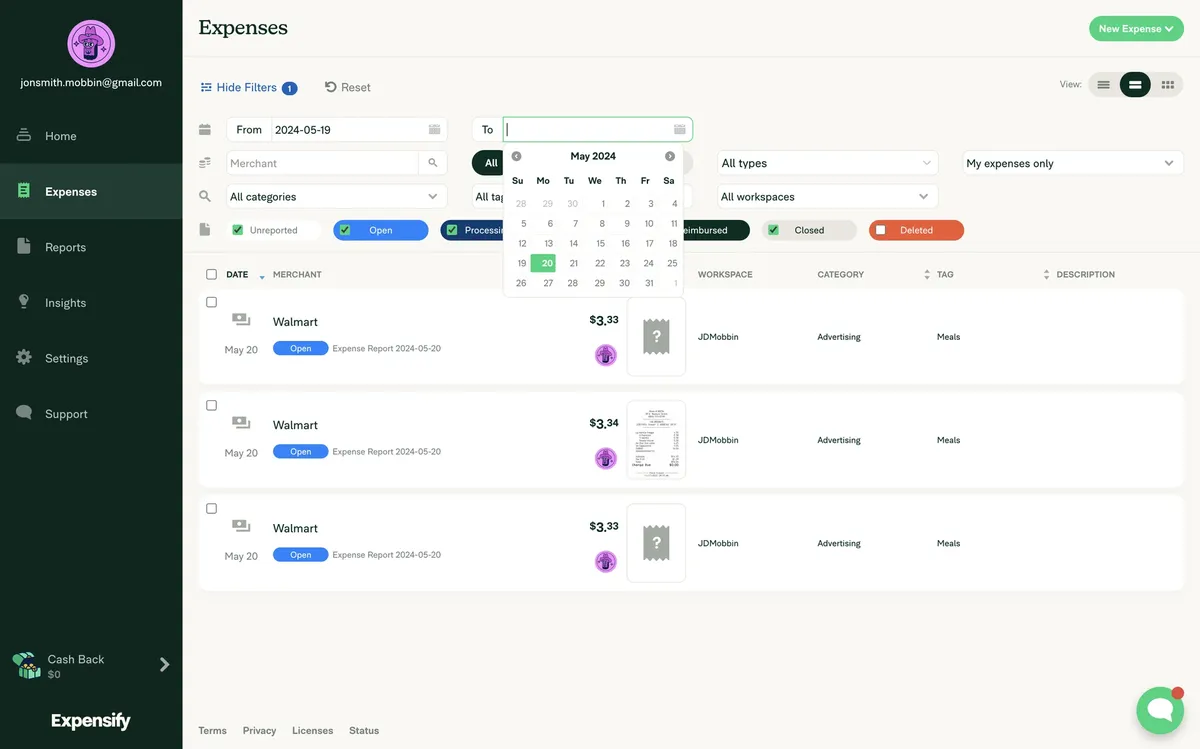Click the WORKSPACE column header
The height and width of the screenshot is (749, 1200).
point(725,274)
